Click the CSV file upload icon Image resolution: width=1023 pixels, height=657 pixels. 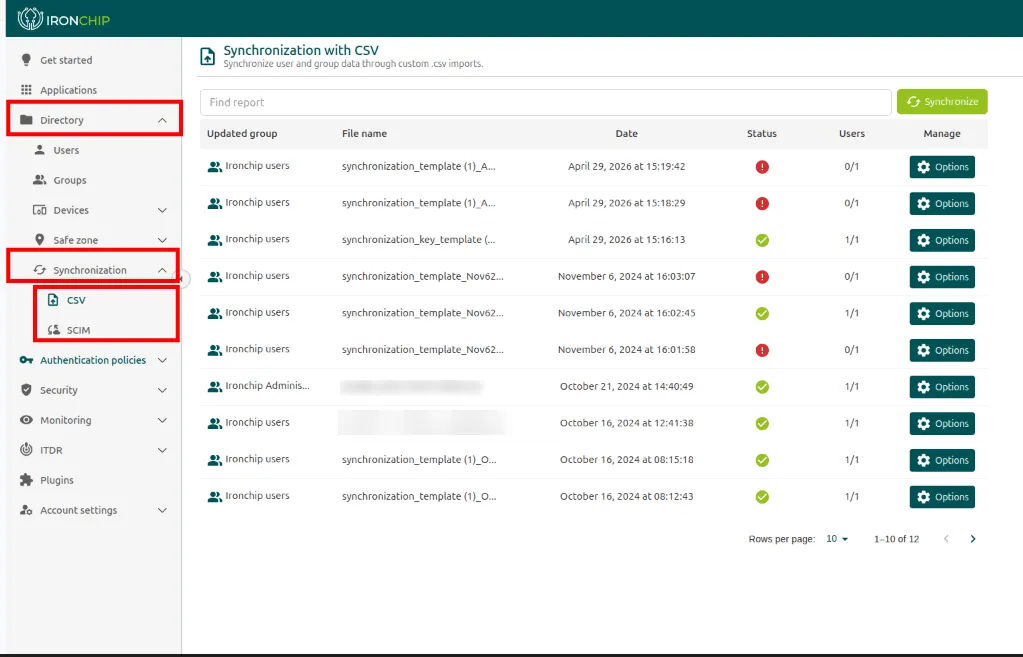[53, 299]
